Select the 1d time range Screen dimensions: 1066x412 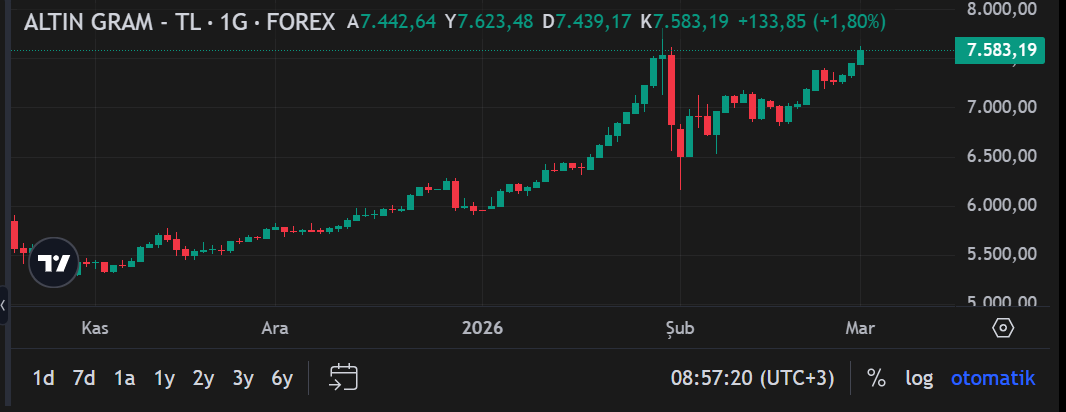coord(44,378)
